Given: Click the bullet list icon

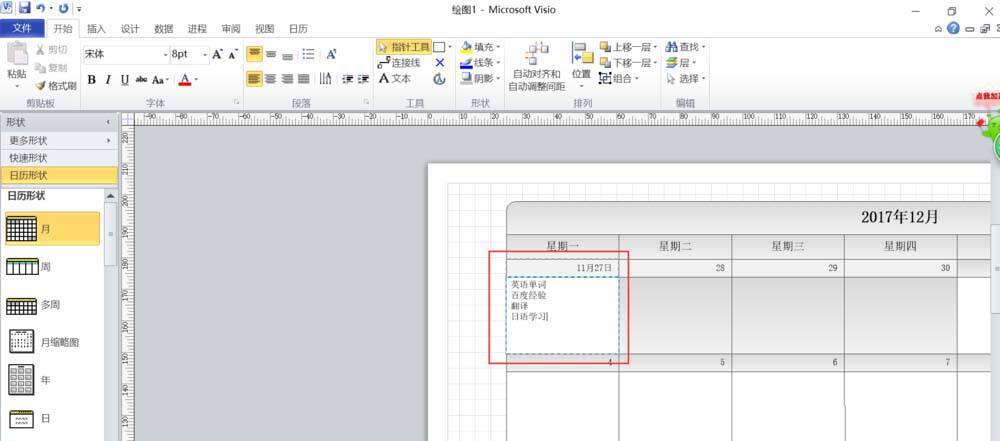Looking at the screenshot, I should pos(309,54).
